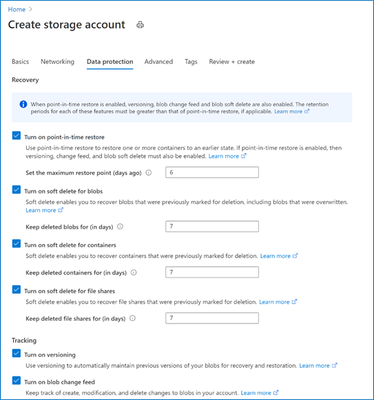
Task: Click info icon next to Keep deleted file shares
Action: pos(132,318)
